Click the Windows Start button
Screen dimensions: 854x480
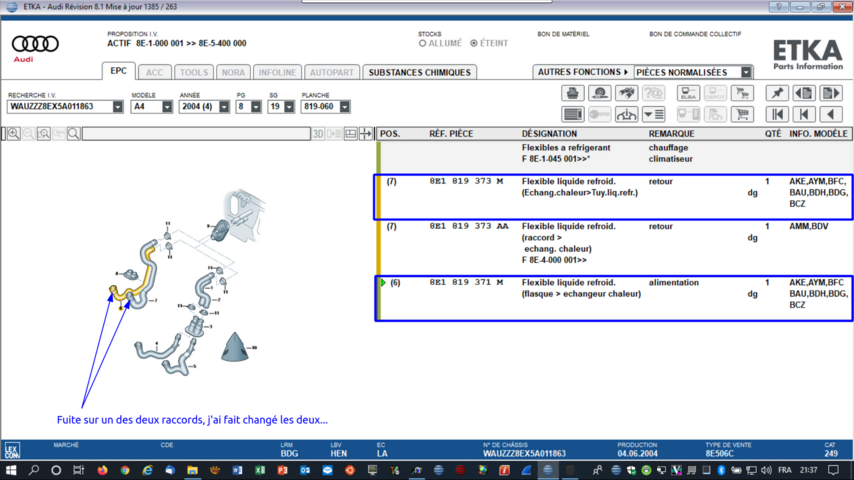point(11,470)
